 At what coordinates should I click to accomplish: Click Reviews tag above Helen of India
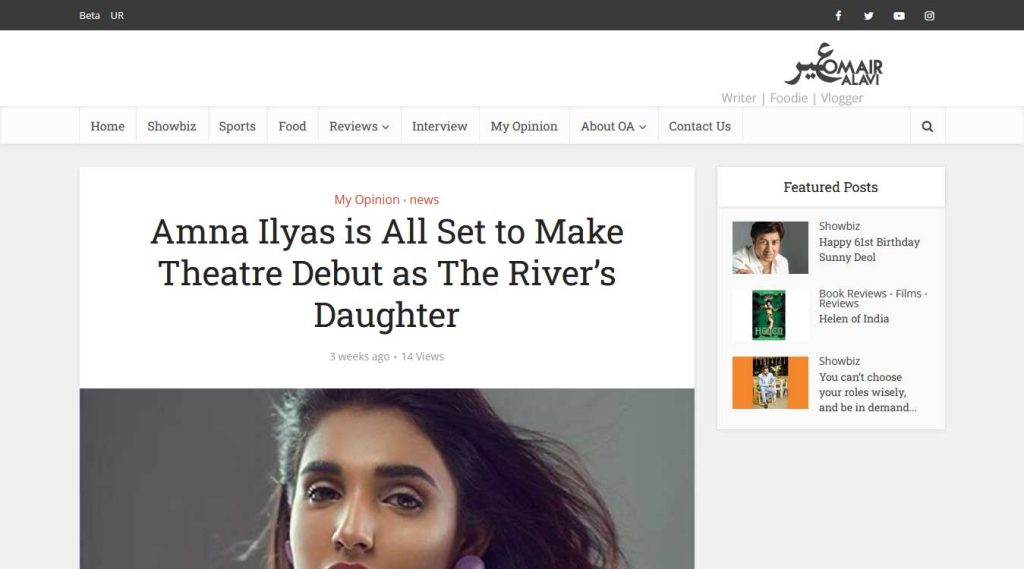pyautogui.click(x=839, y=304)
